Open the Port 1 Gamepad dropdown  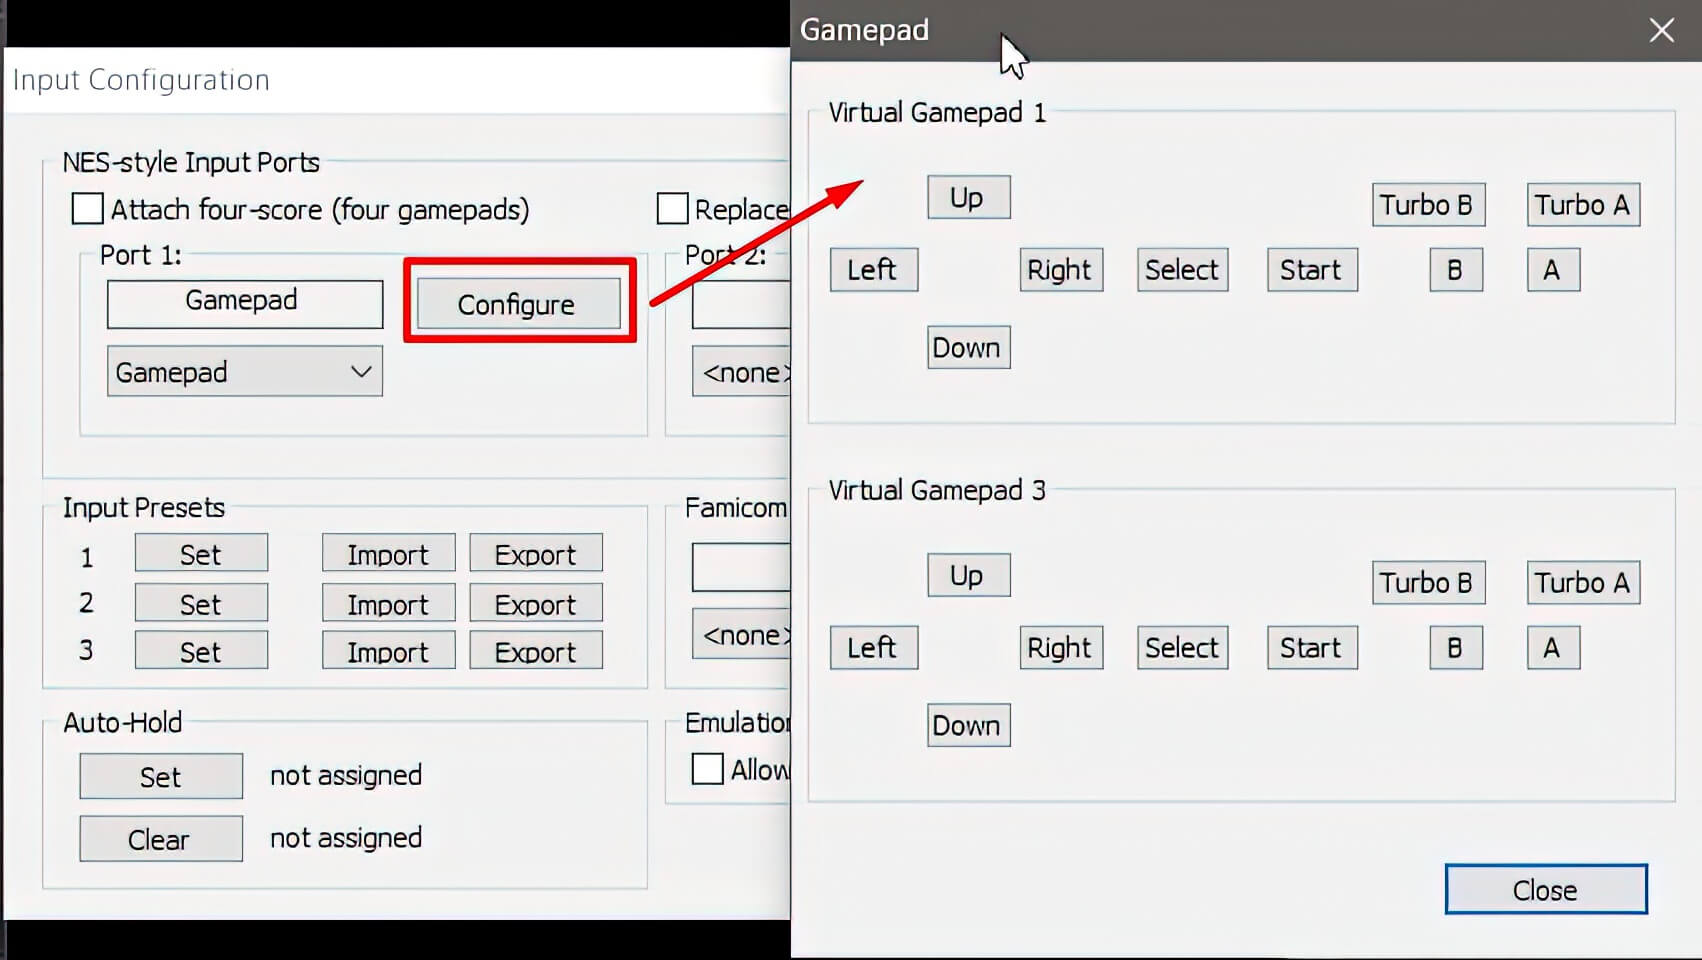click(244, 372)
